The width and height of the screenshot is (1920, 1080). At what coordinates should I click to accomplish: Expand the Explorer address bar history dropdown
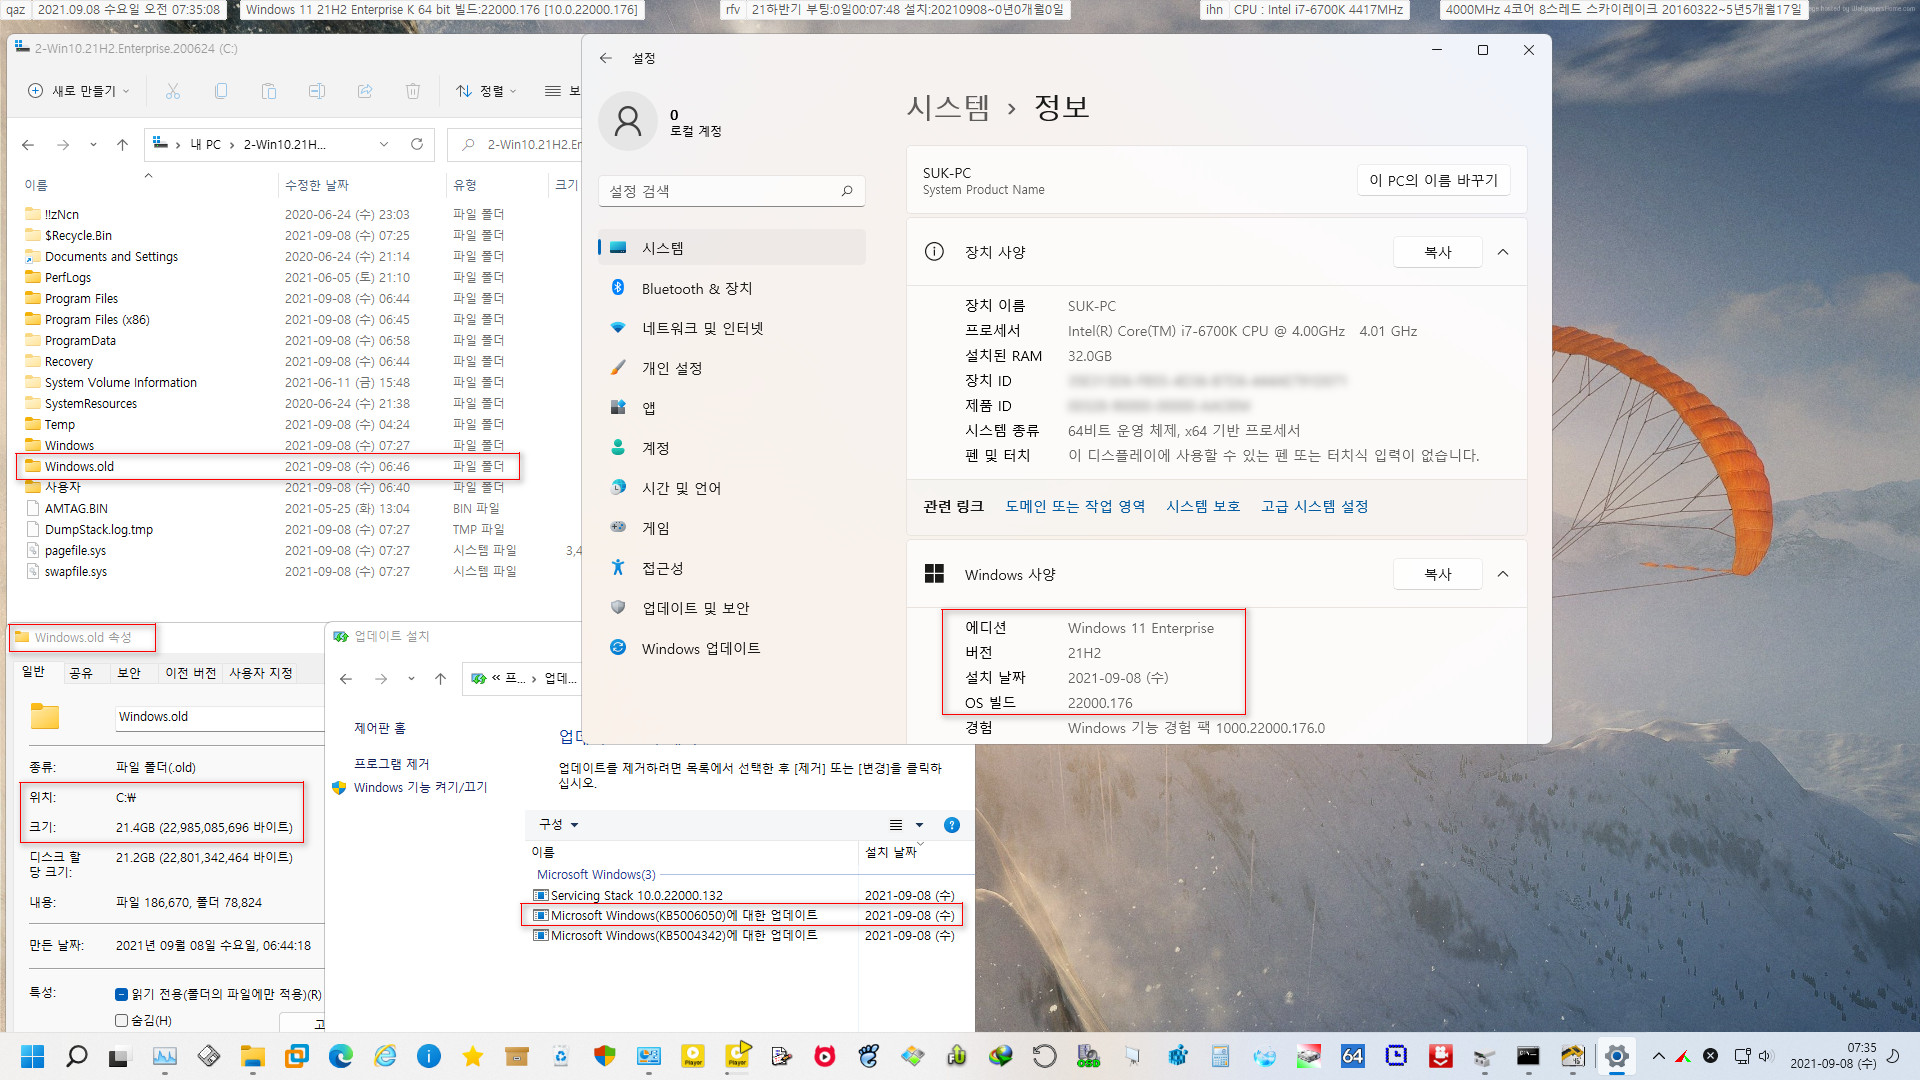click(384, 144)
